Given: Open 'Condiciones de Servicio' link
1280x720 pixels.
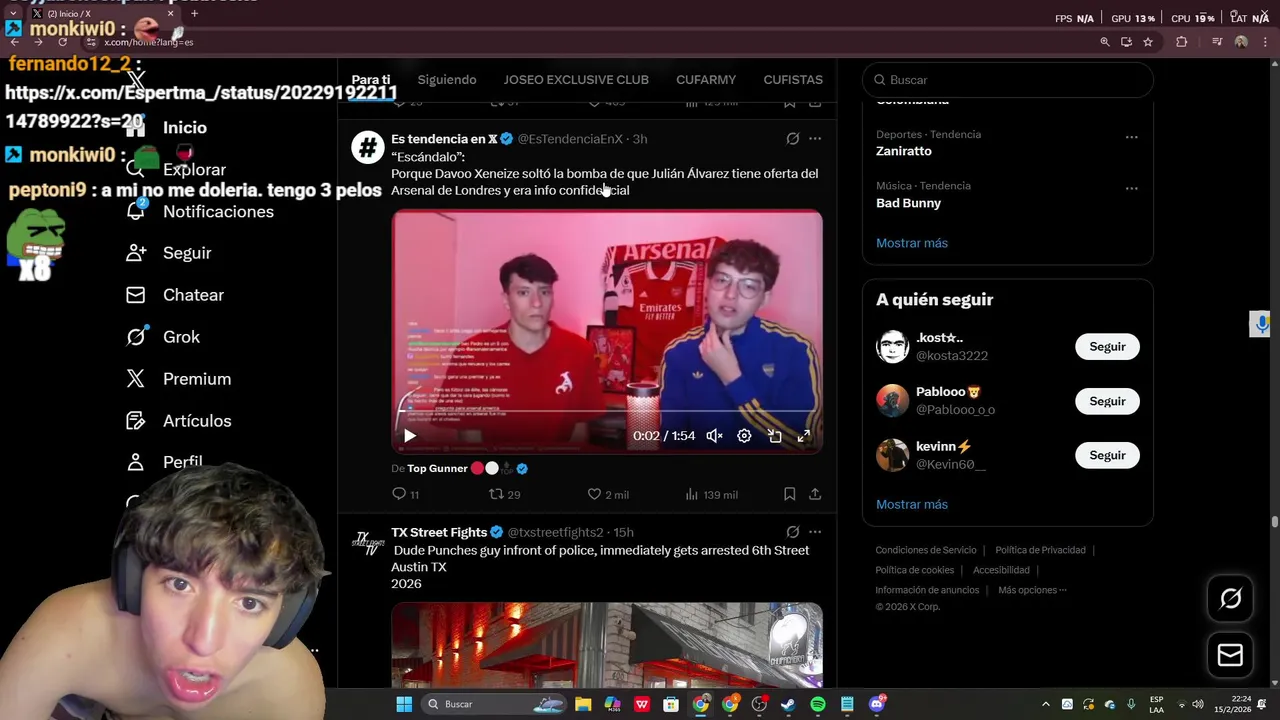Looking at the screenshot, I should click(926, 550).
